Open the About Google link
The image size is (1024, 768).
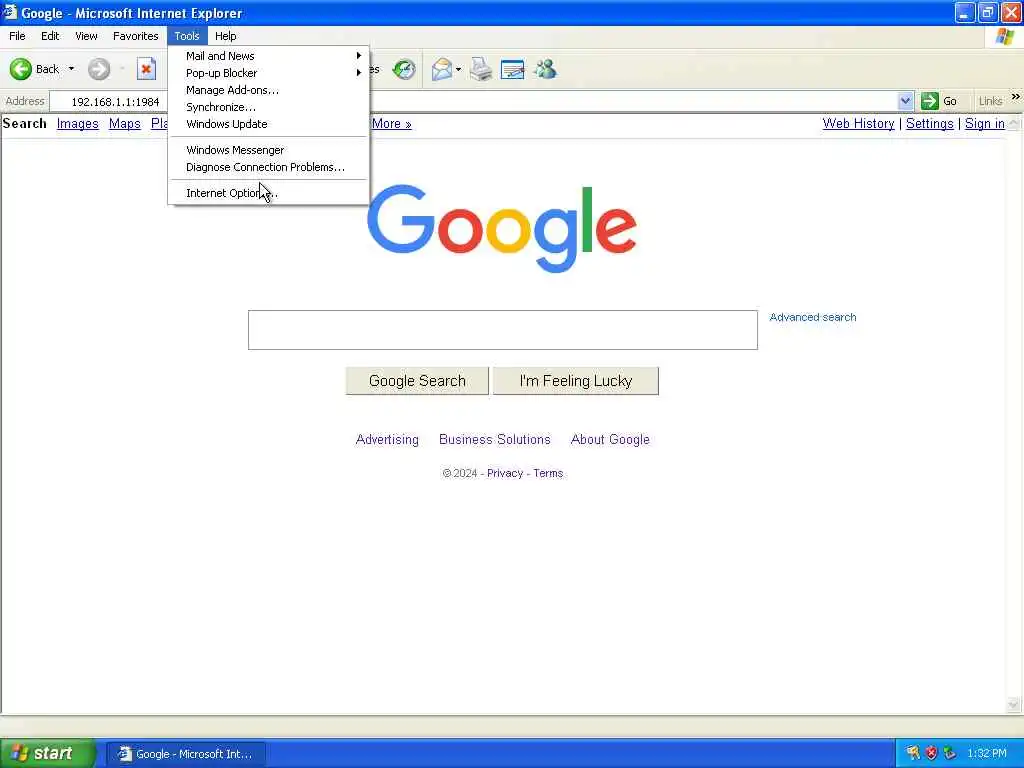click(610, 440)
